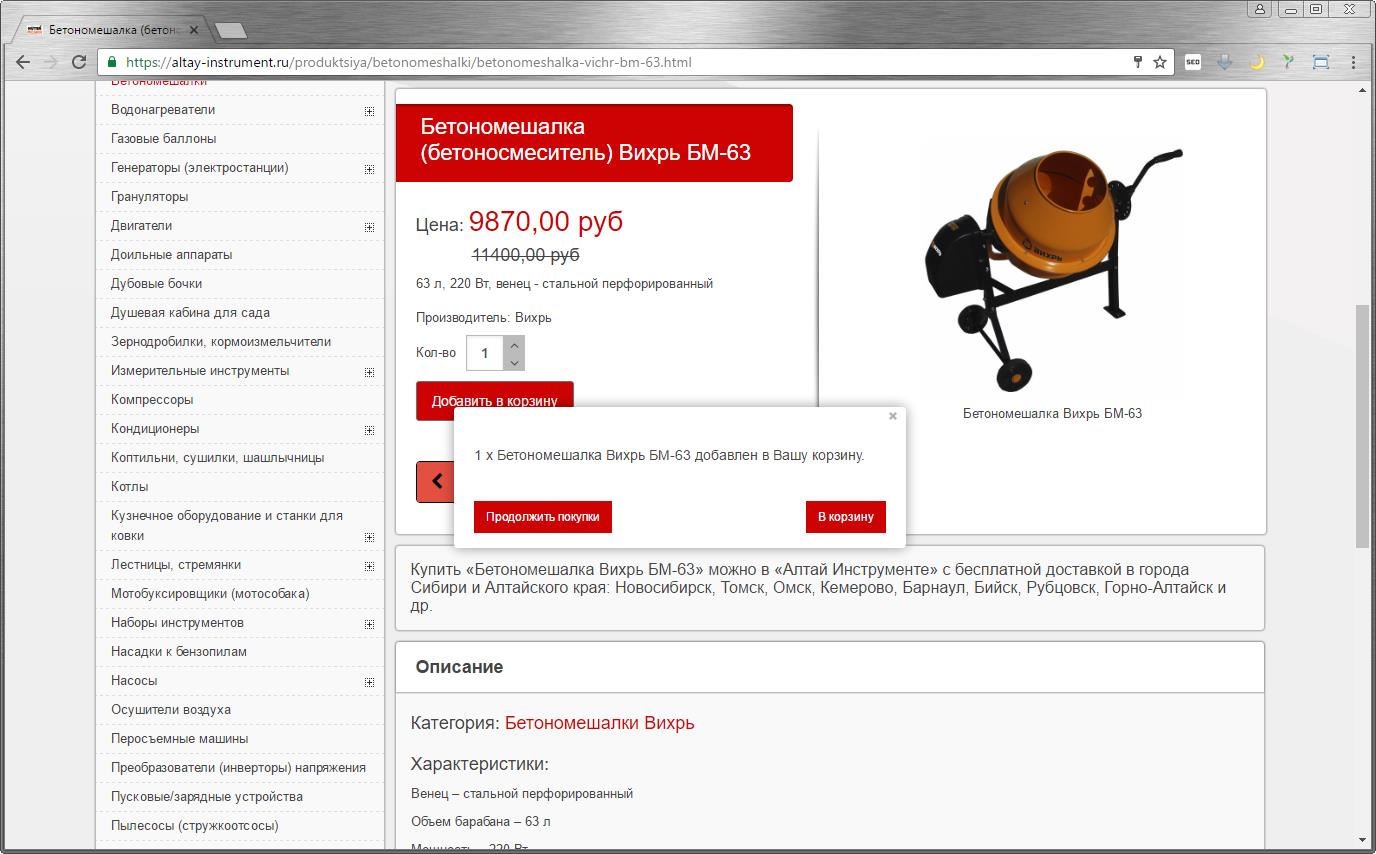
Task: Open a new browser tab
Action: coord(231,31)
